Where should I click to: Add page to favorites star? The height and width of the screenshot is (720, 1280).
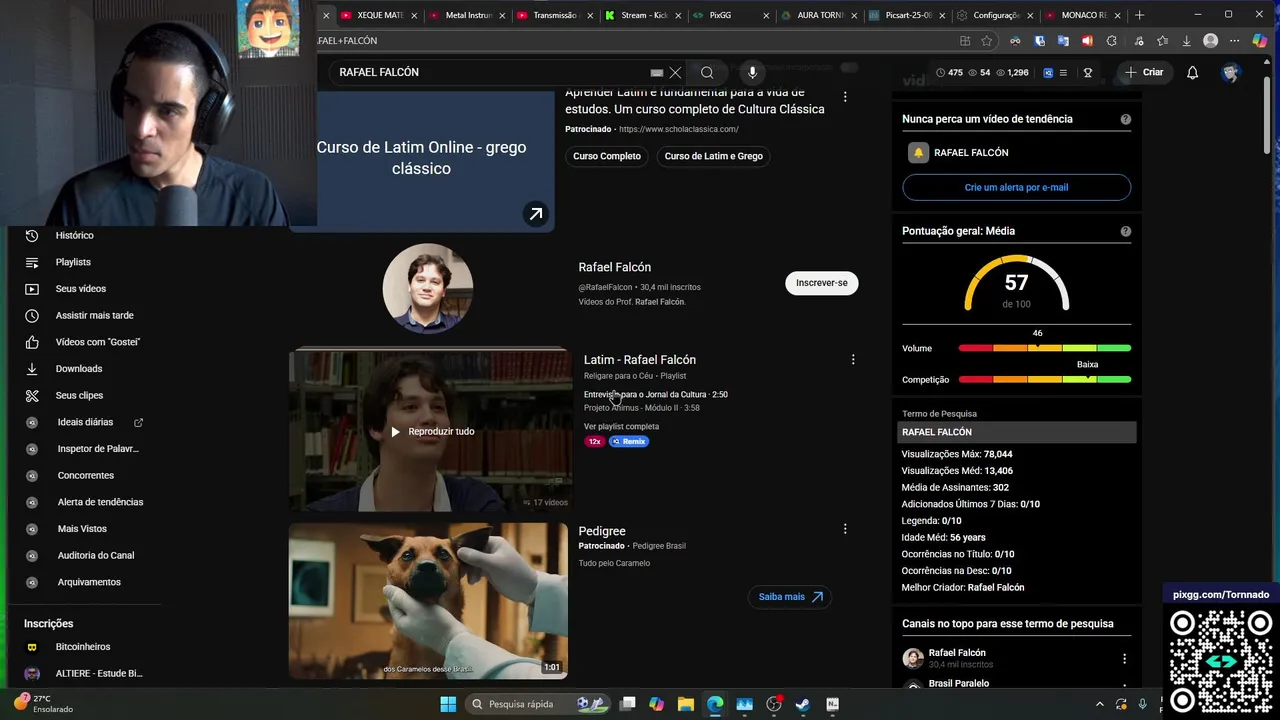pos(987,41)
